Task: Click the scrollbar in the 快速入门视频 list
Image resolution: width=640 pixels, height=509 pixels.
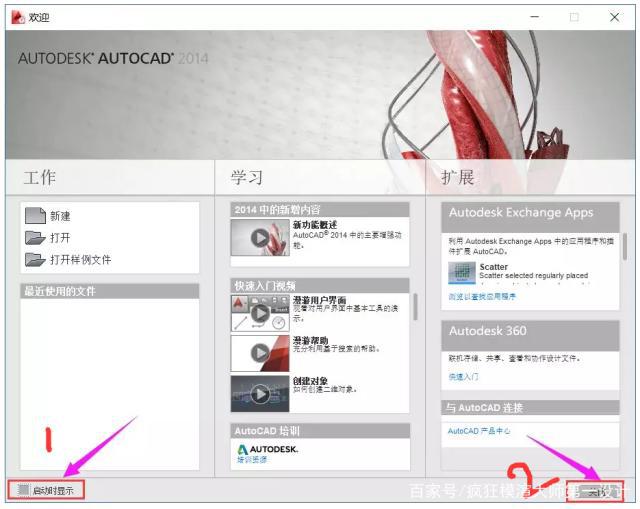Action: [x=415, y=307]
